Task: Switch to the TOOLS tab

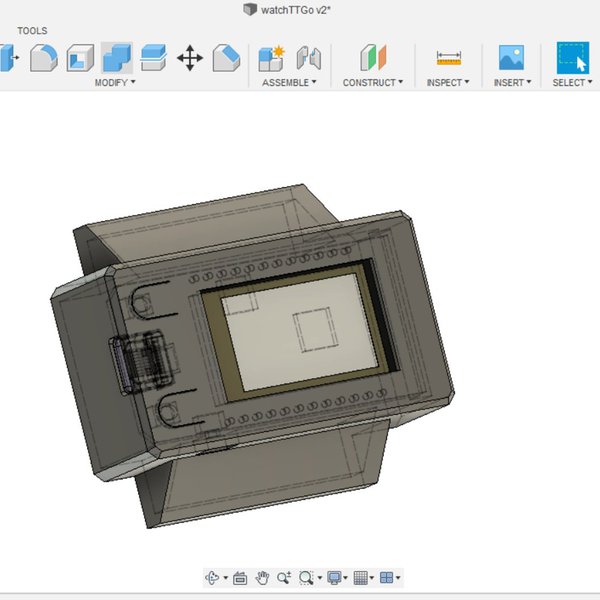Action: 32,31
